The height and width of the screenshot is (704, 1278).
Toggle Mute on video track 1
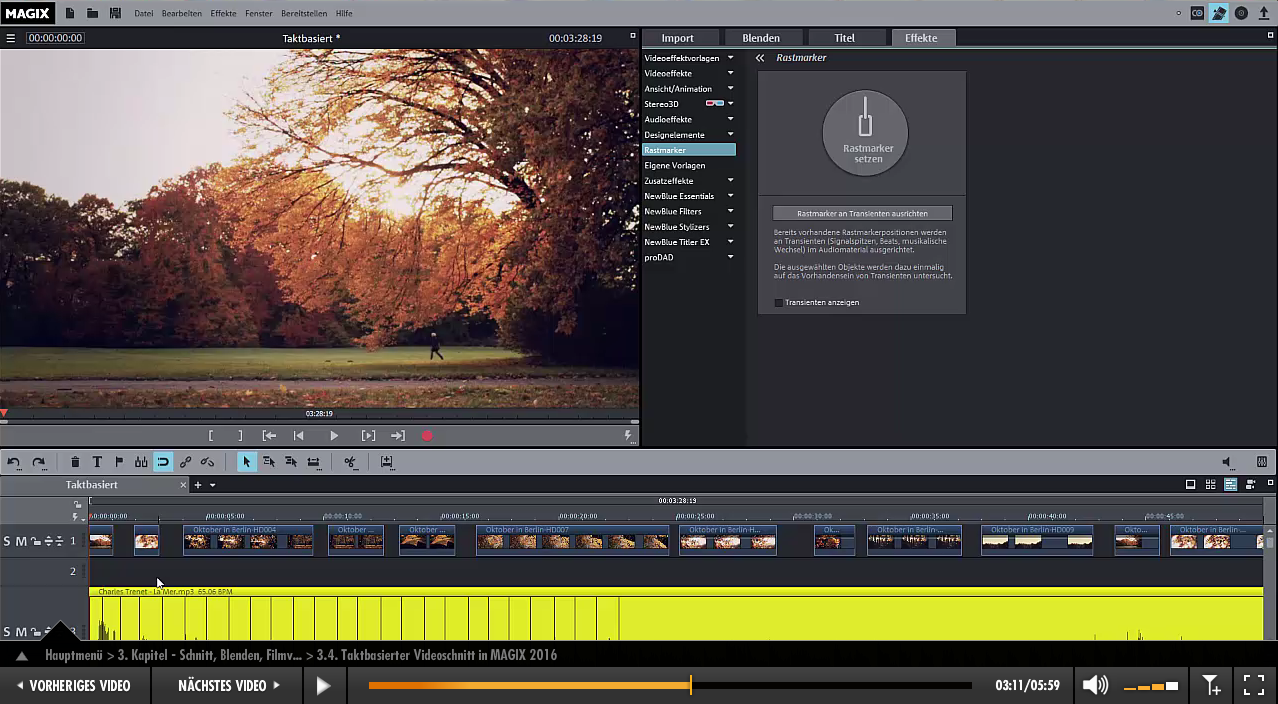point(21,541)
